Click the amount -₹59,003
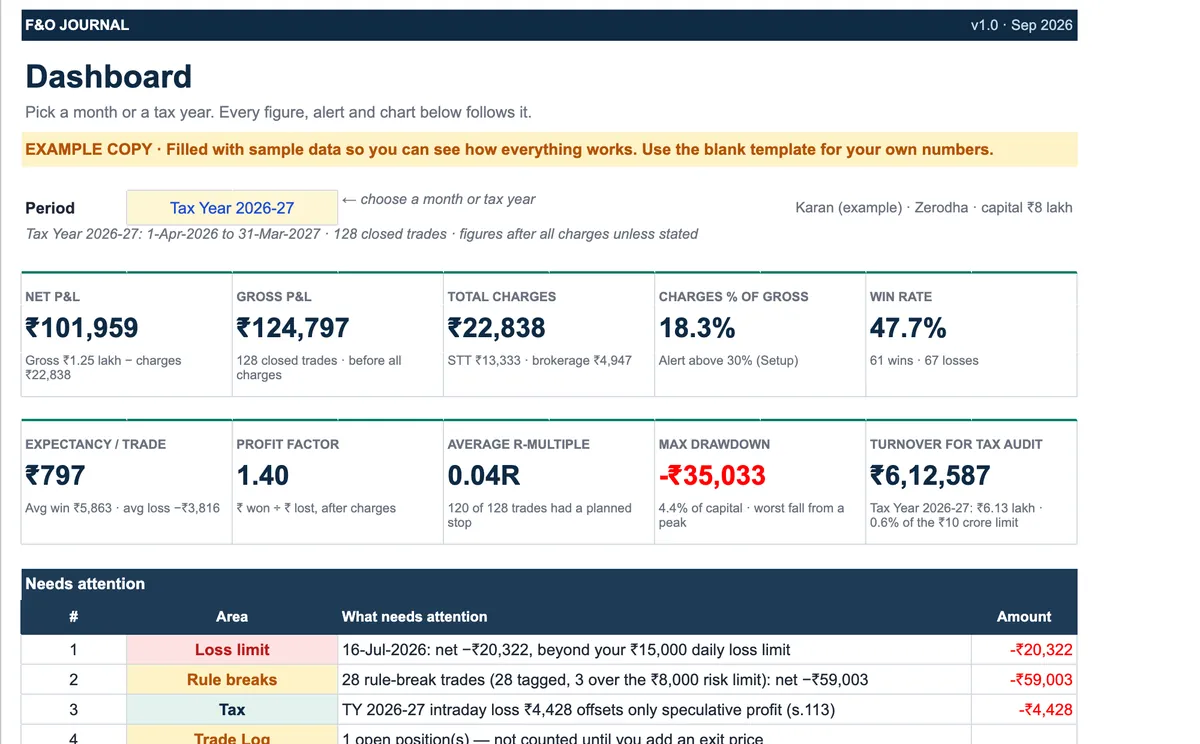The width and height of the screenshot is (1200, 744). coord(1041,680)
